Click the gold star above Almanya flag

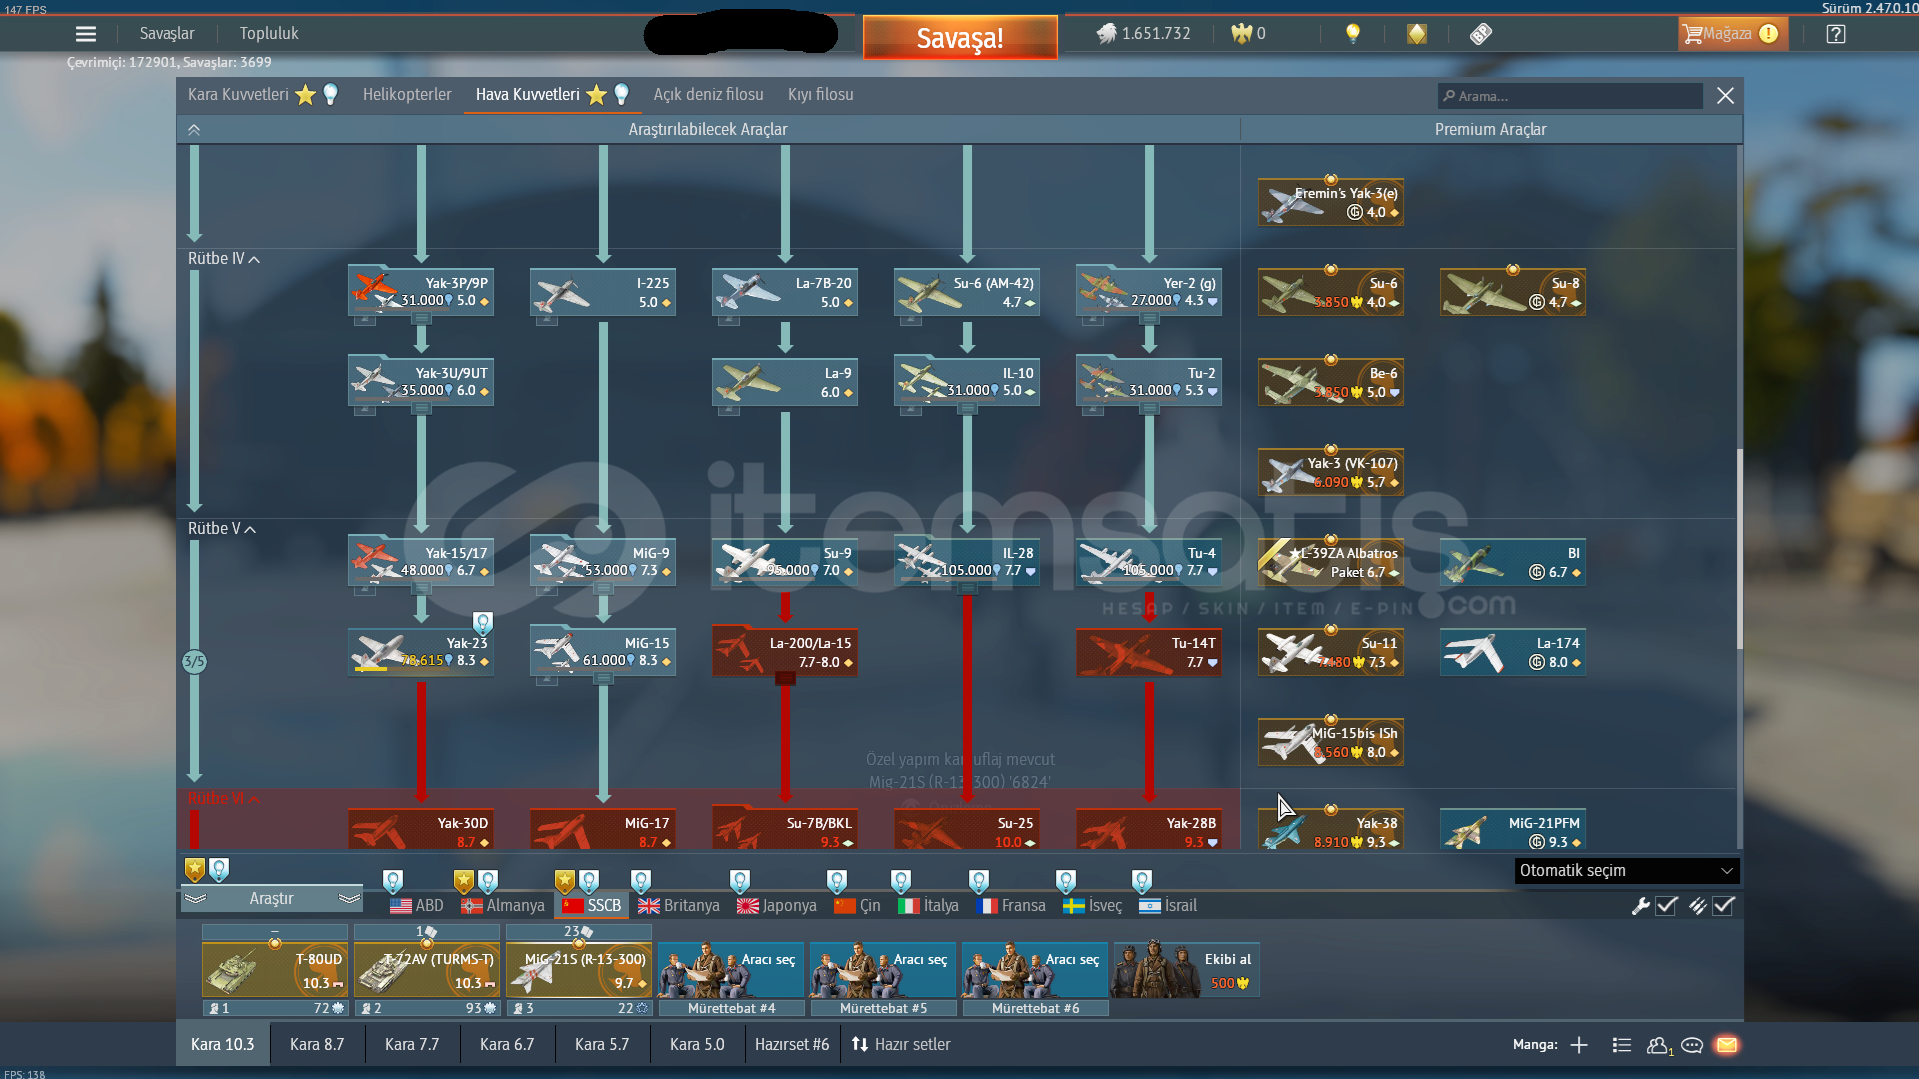tap(463, 881)
